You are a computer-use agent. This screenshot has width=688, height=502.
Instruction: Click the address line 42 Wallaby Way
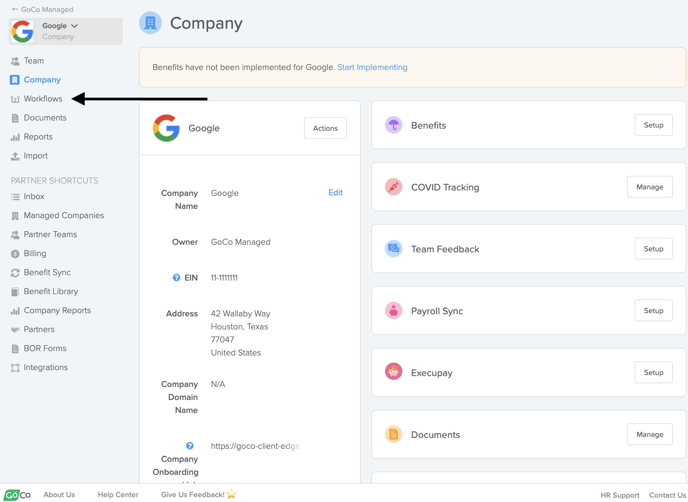point(240,314)
